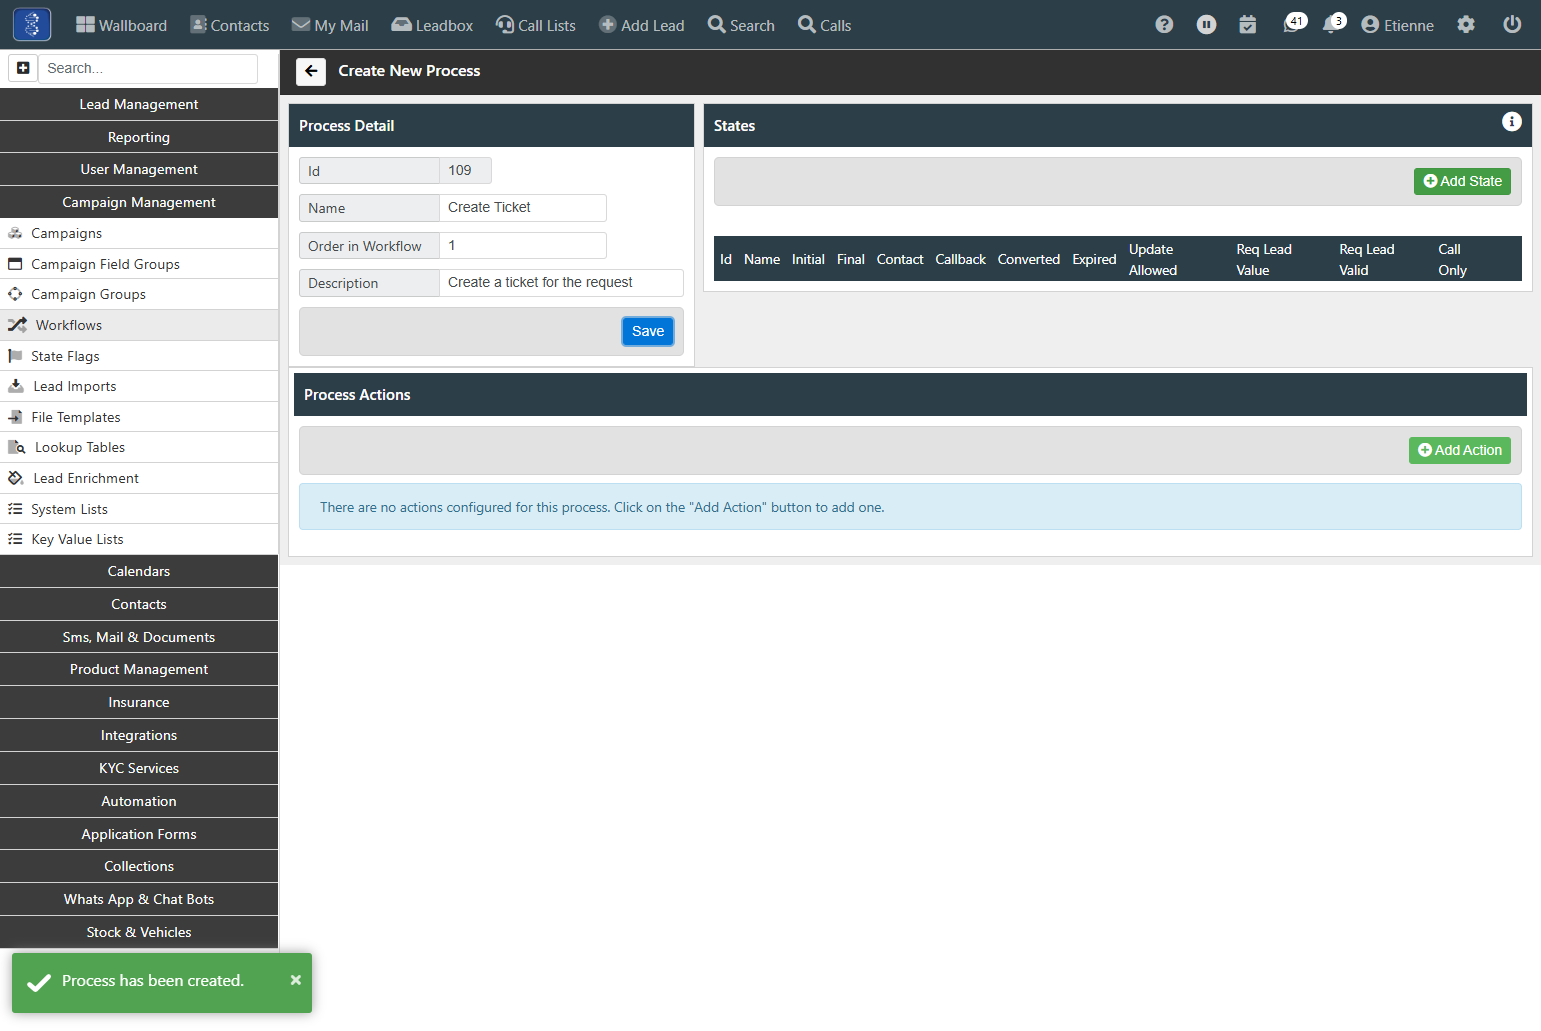The image size is (1541, 1031).
Task: Click Add Lead in top bar
Action: pyautogui.click(x=642, y=25)
